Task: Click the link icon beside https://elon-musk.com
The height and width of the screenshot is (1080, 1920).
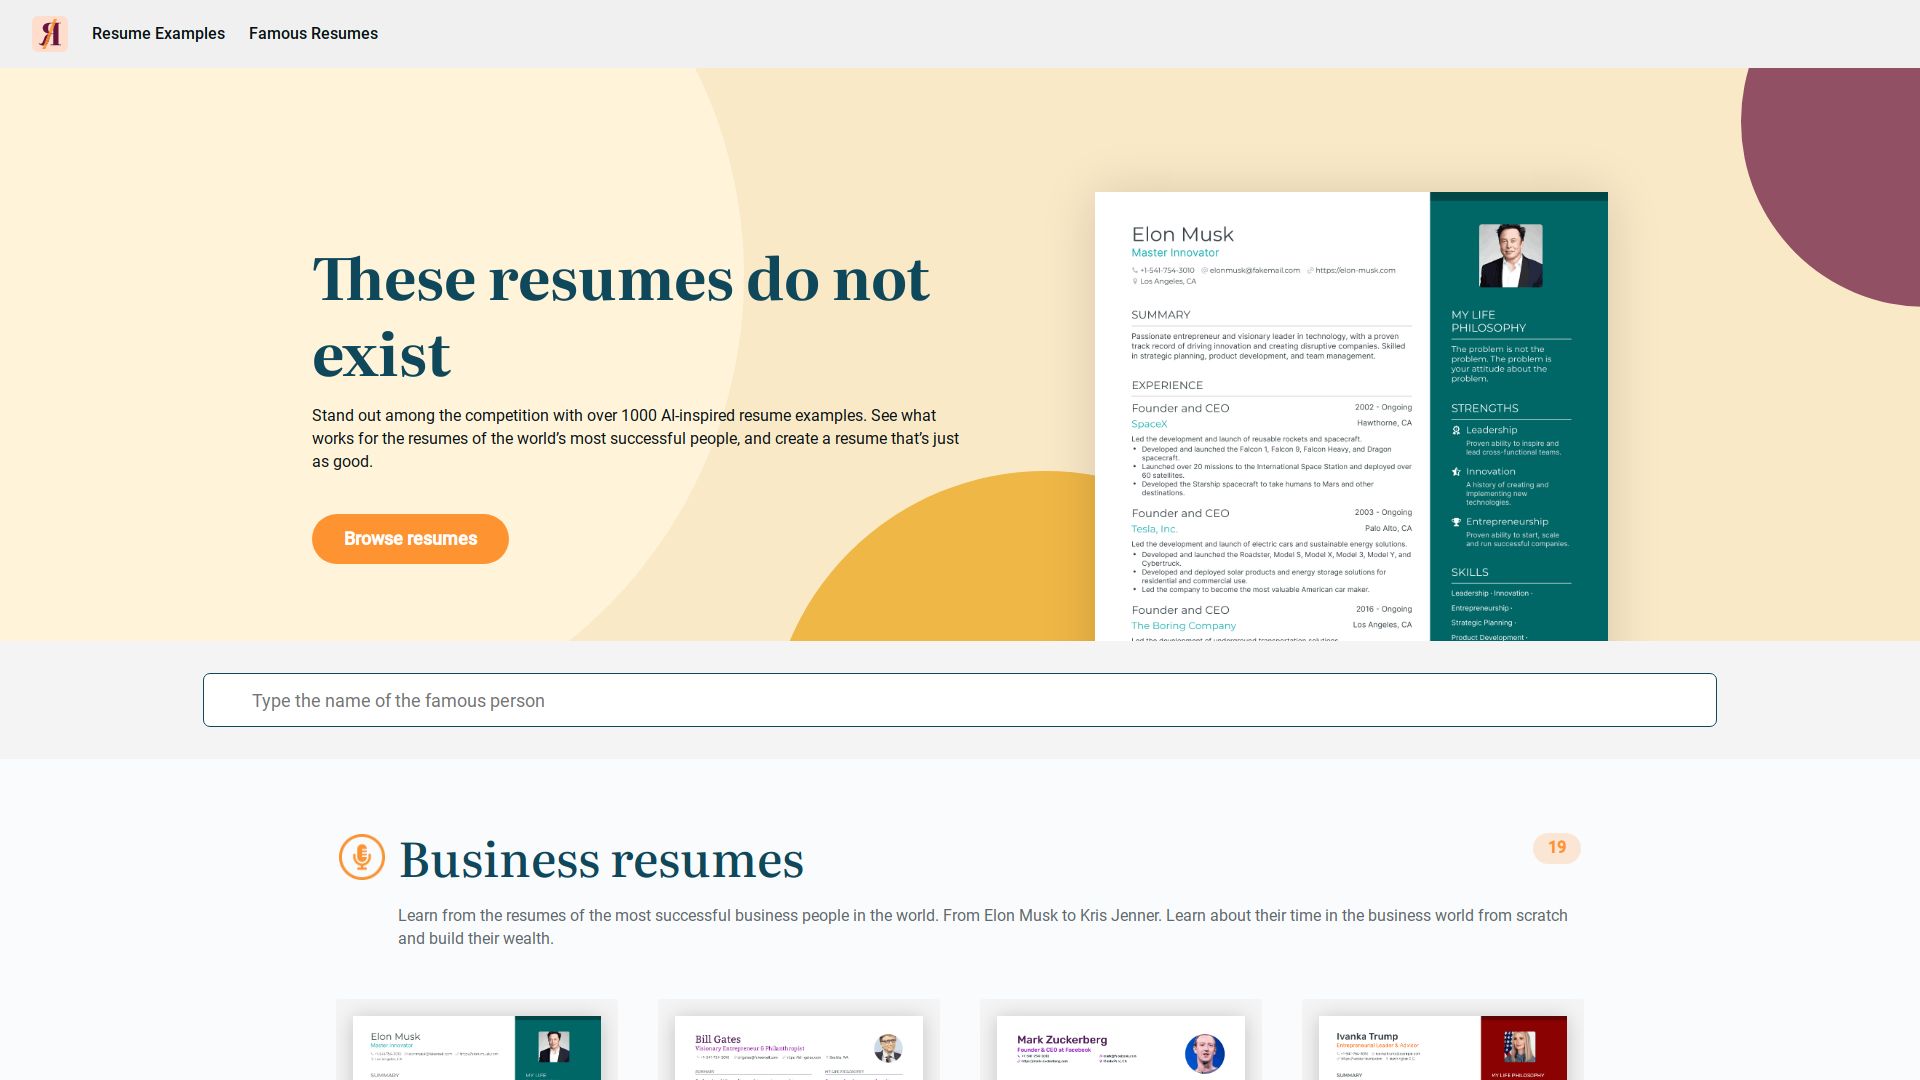Action: 1309,270
